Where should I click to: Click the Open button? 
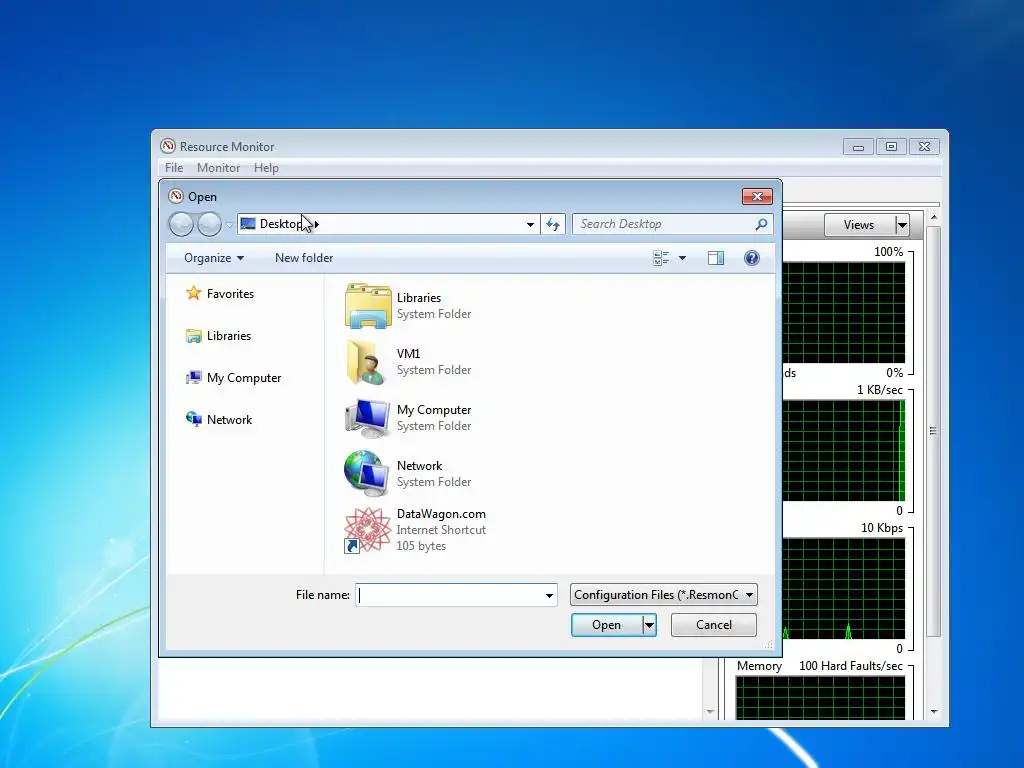[606, 625]
